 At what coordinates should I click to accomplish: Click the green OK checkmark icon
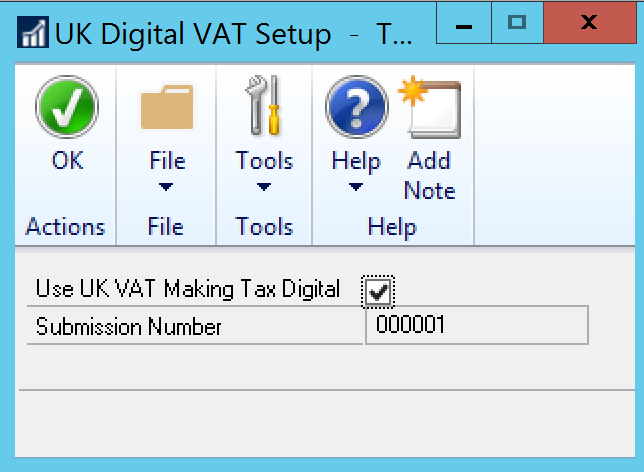coord(67,107)
